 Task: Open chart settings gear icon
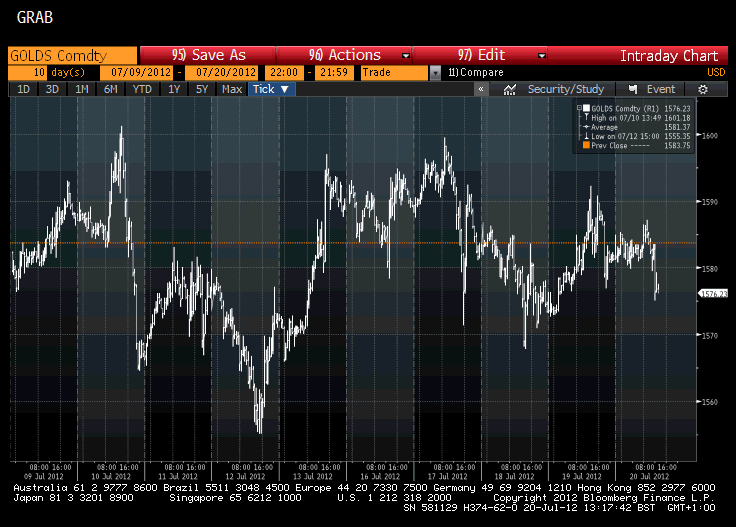tap(703, 89)
